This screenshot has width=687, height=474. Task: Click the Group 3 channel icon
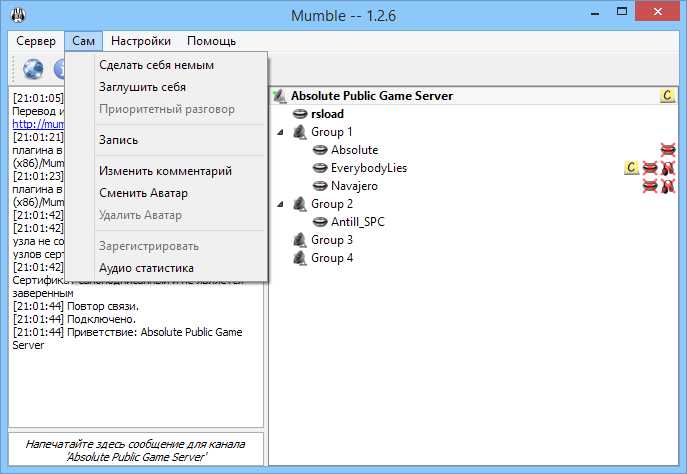(300, 240)
